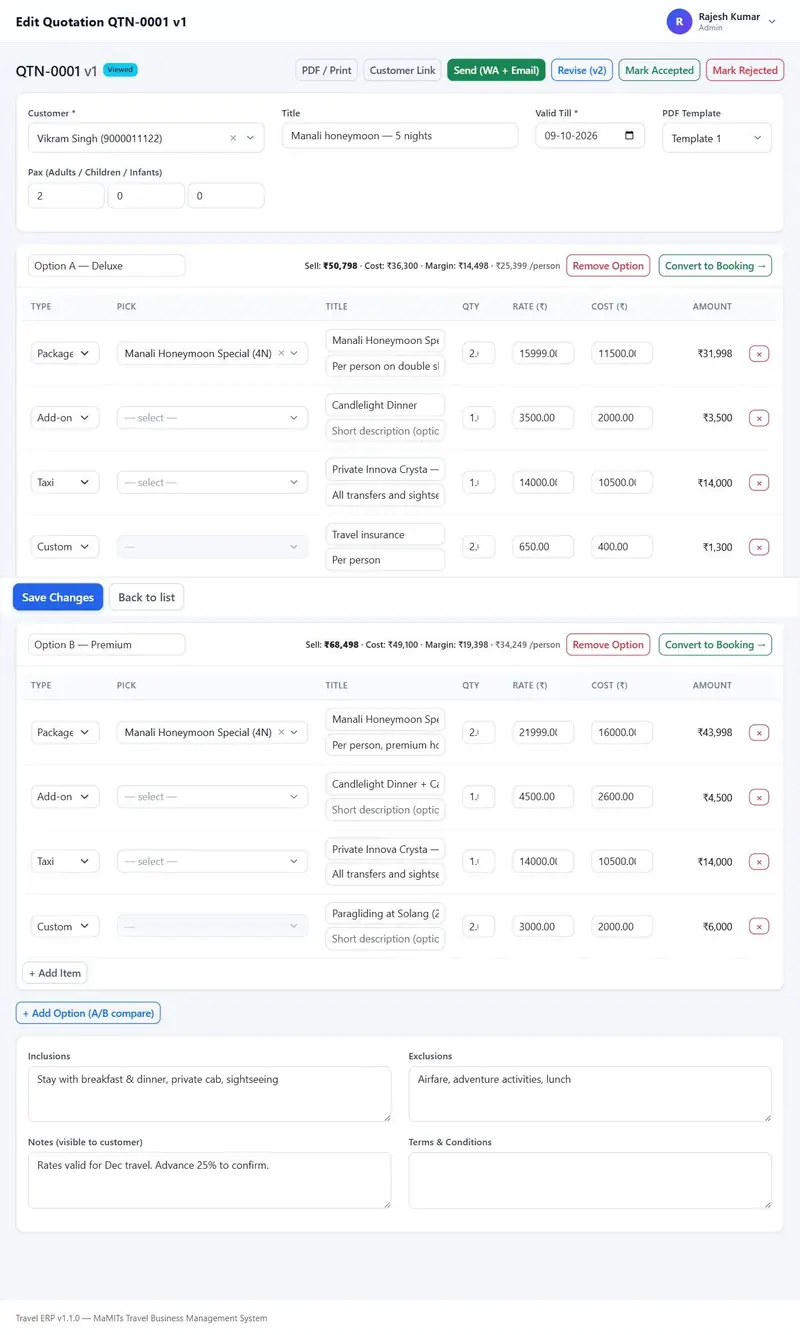Click Revise (v2) button
800x1335 pixels.
[x=582, y=70]
